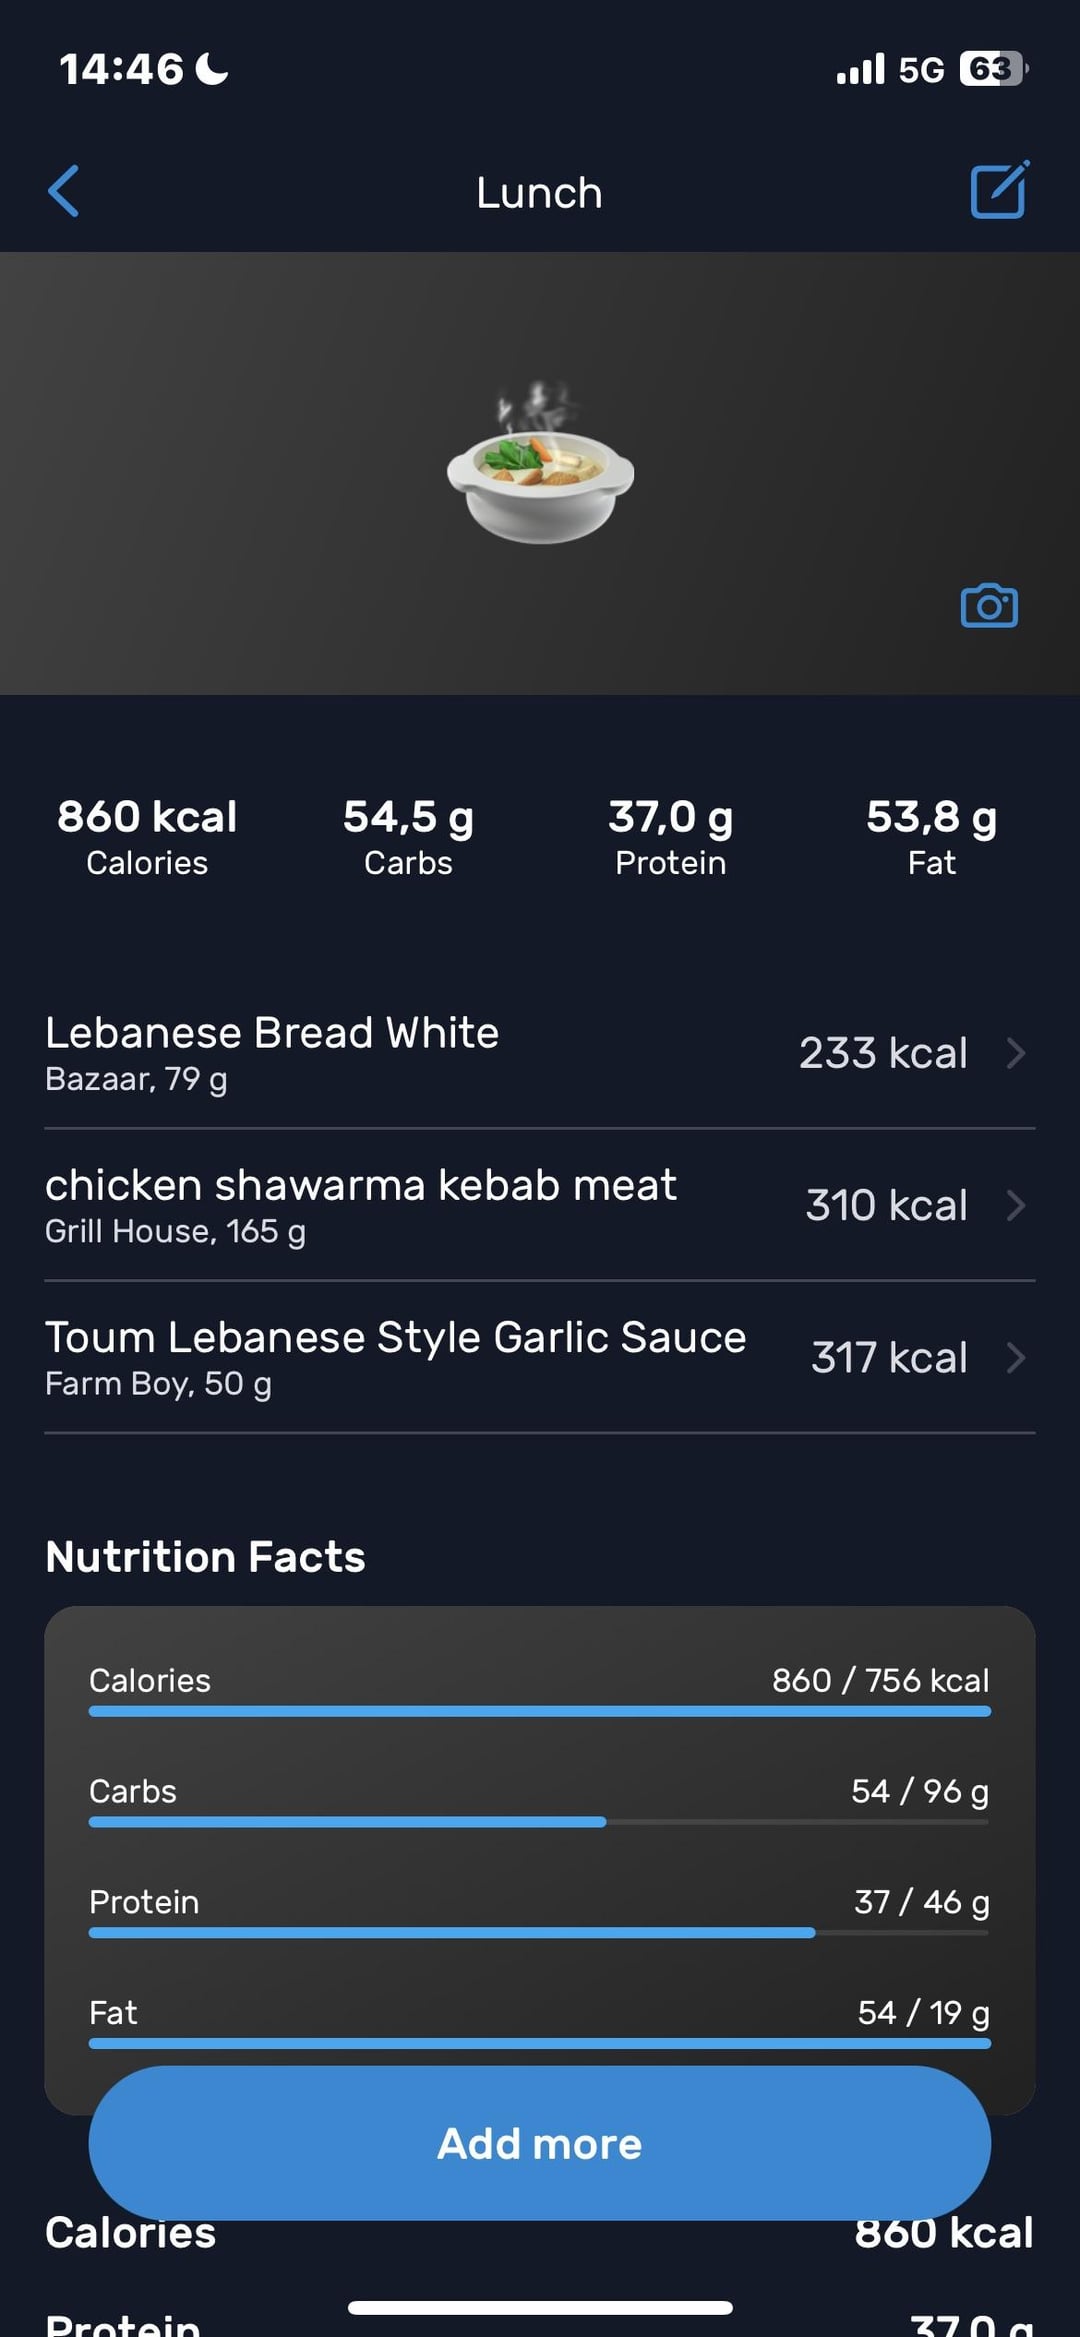
Task: Tap the Lunch page title
Action: 539,192
